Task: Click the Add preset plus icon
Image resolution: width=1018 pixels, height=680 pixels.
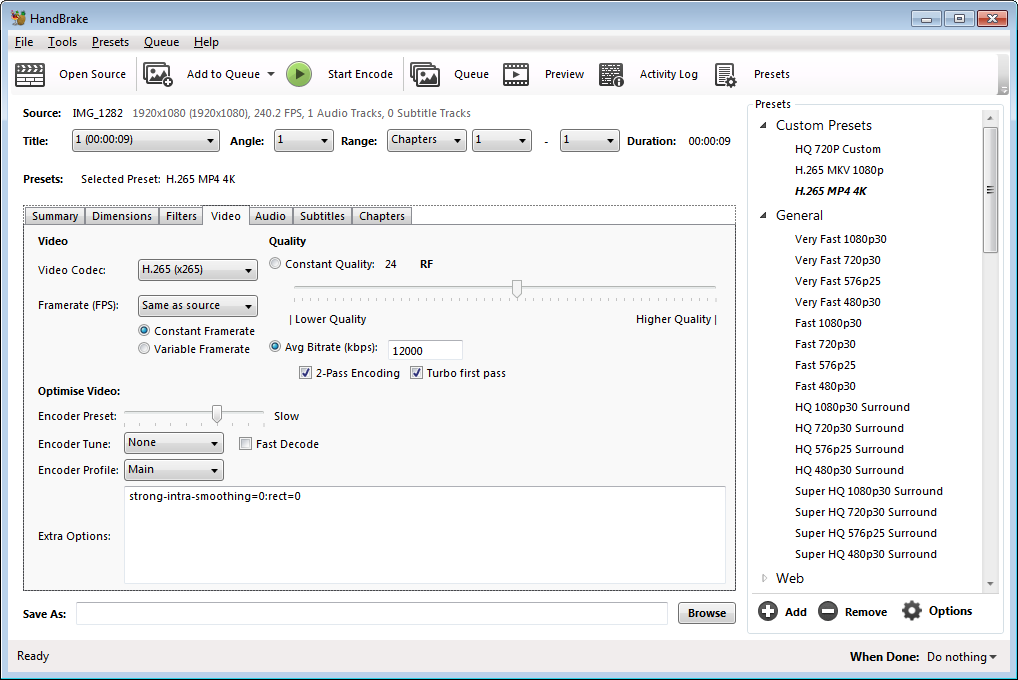Action: (768, 611)
